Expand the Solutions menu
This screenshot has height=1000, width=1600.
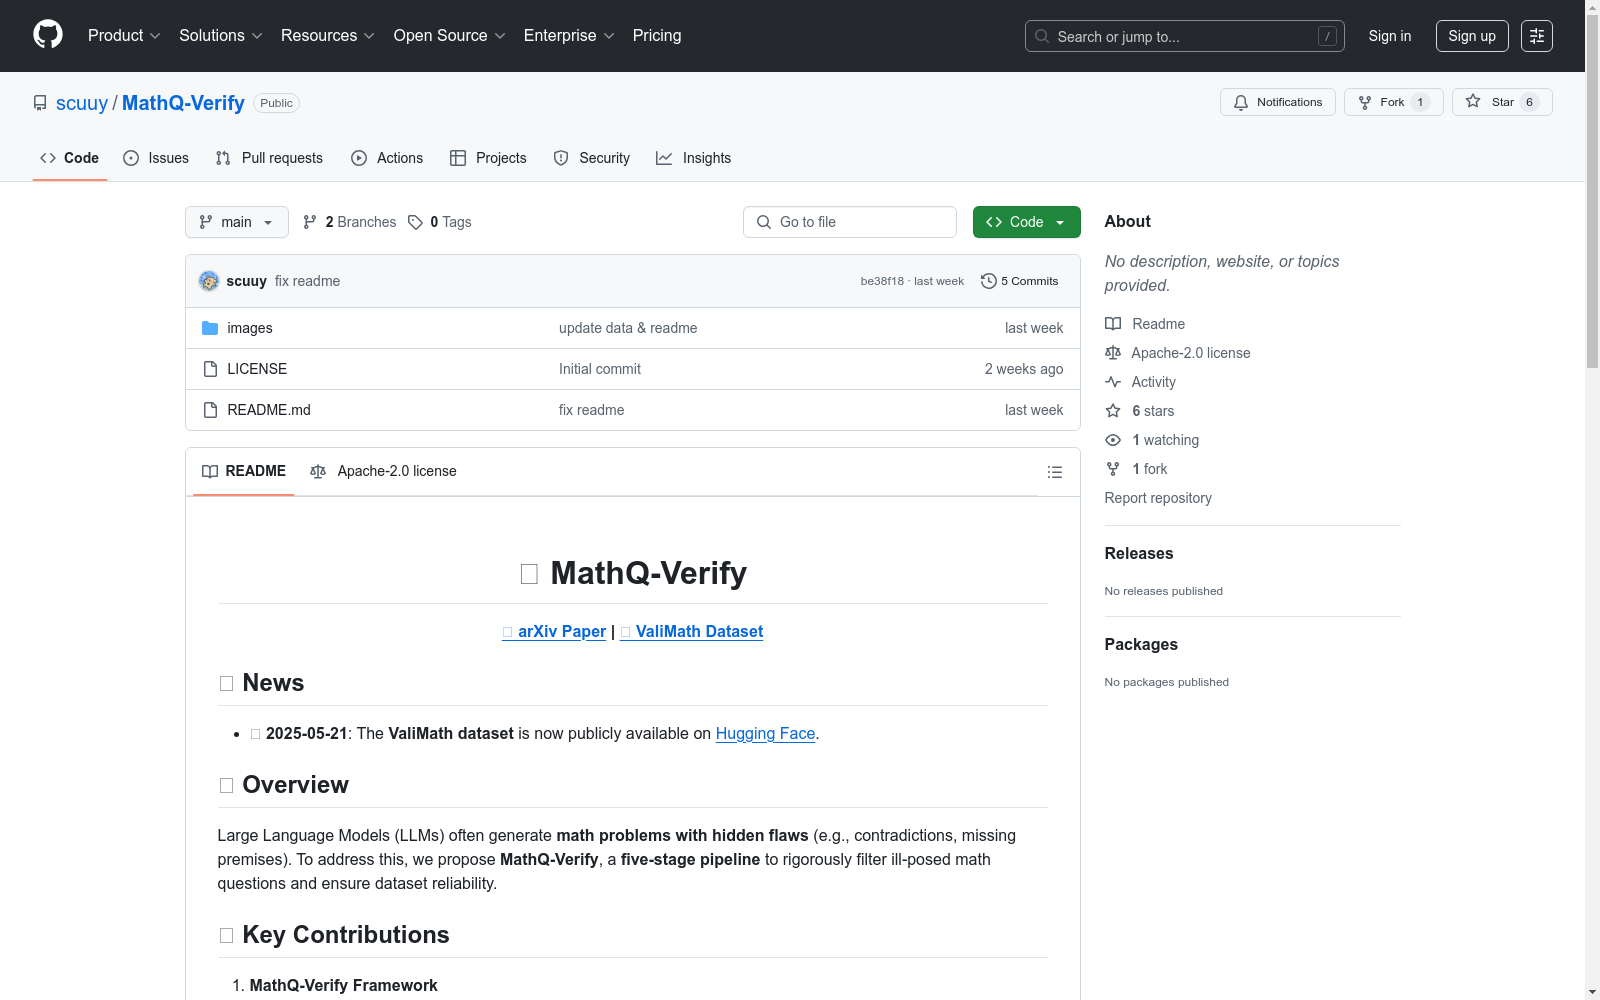221,36
